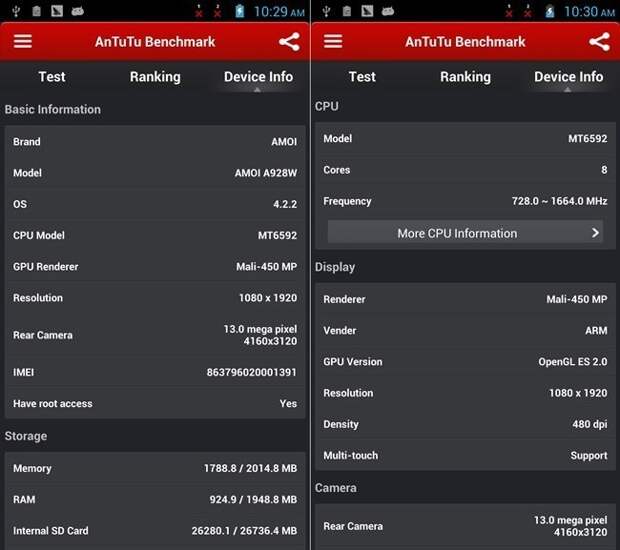Tap the Multi-touch Support row
The height and width of the screenshot is (550, 620).
(x=465, y=455)
